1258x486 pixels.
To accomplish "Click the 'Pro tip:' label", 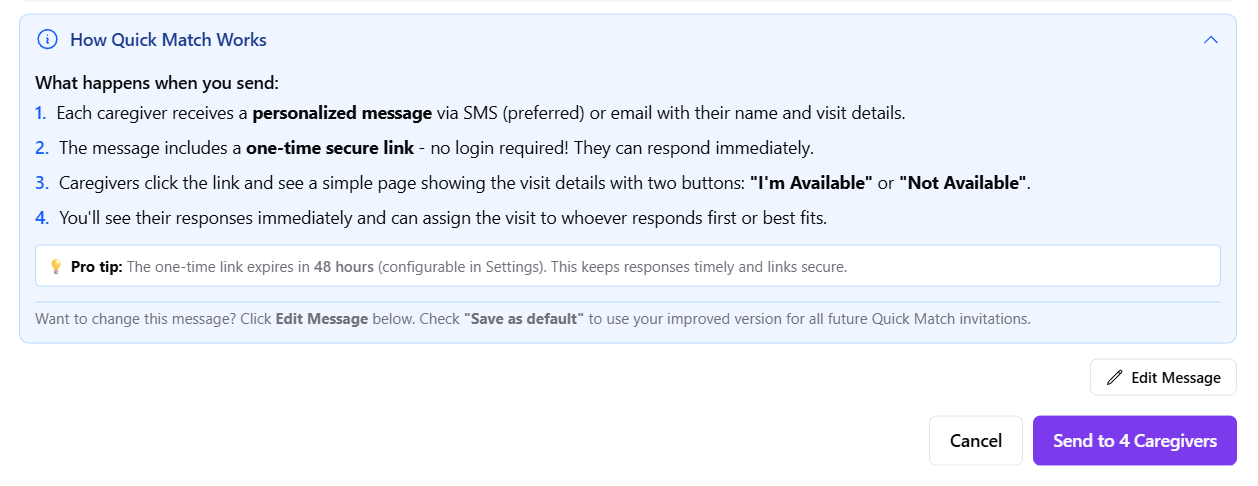I will [97, 267].
